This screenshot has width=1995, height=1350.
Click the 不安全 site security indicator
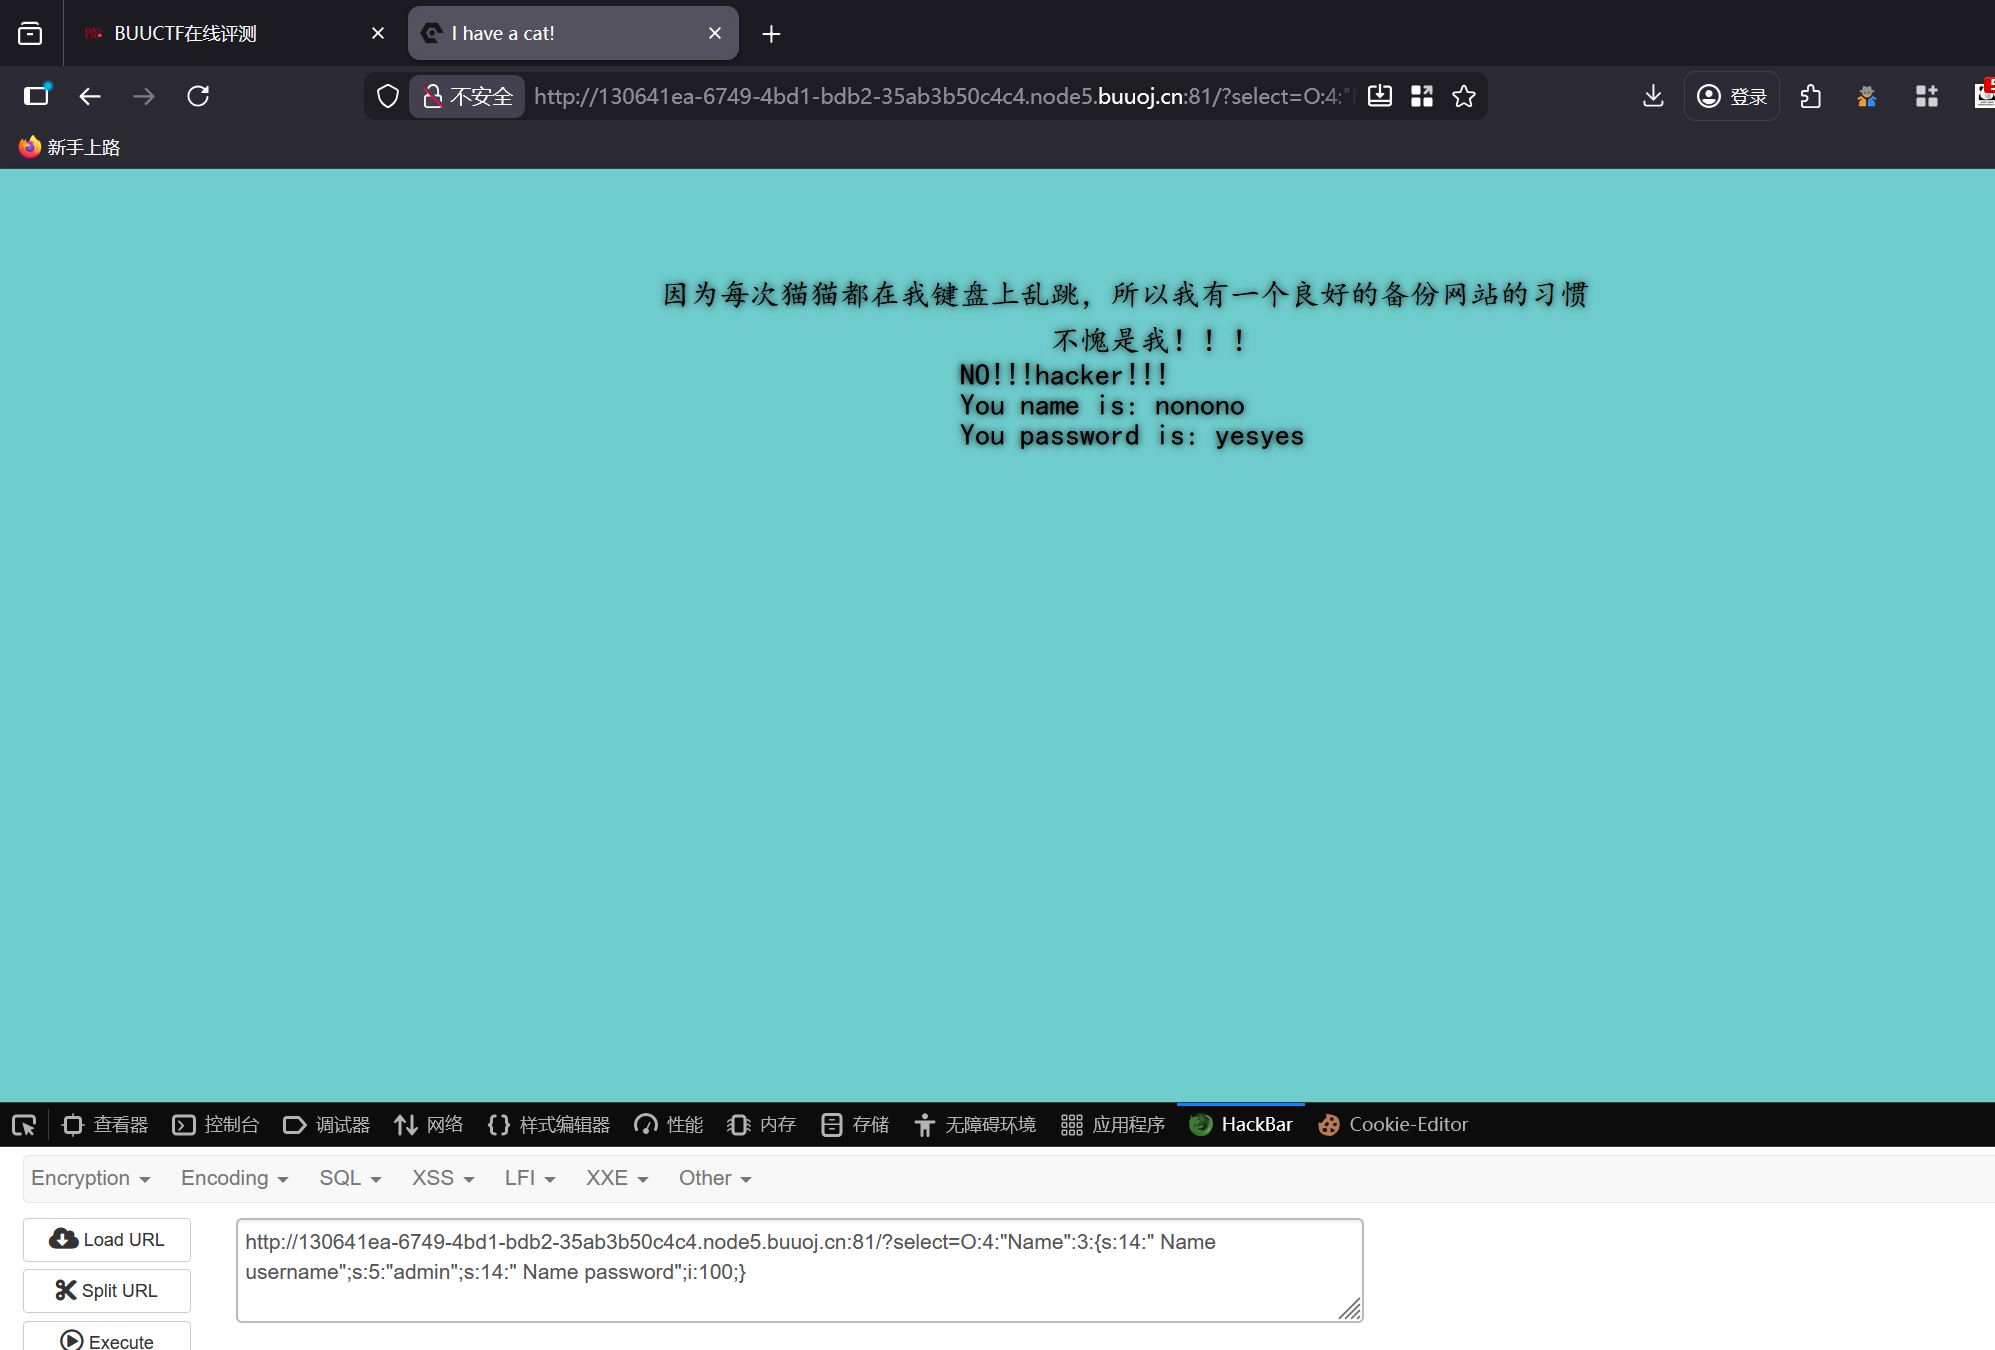pyautogui.click(x=467, y=96)
